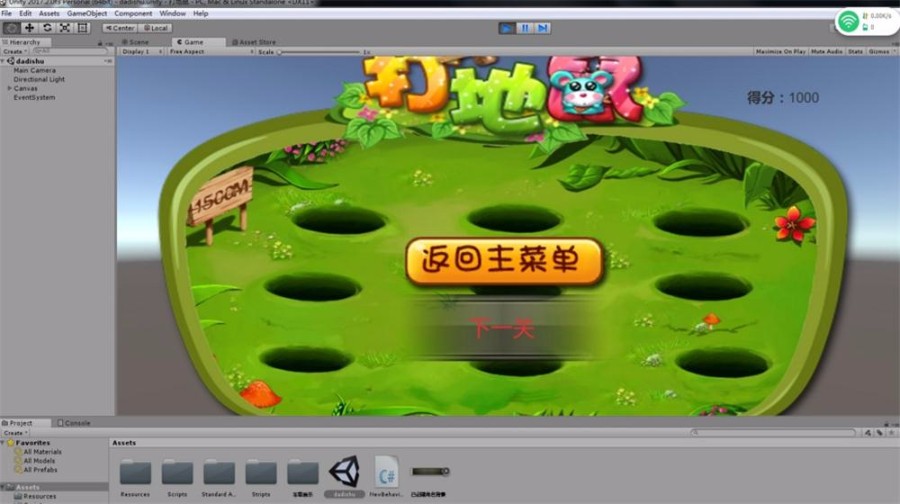Select Main Camera in Hierarchy
The image size is (900, 504).
[34, 70]
